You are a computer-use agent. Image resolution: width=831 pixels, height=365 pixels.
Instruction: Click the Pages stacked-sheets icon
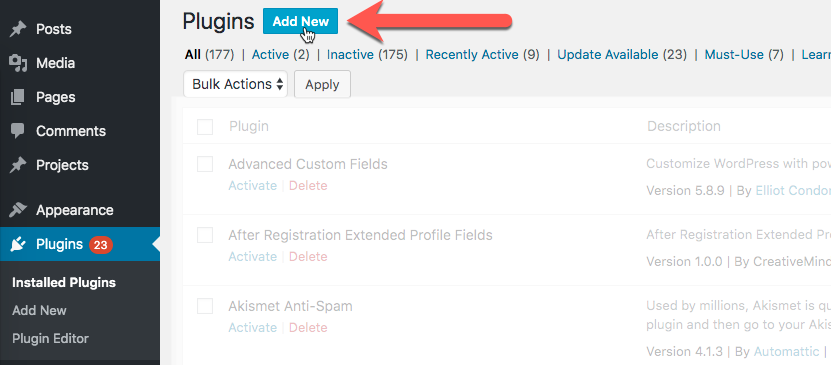tap(18, 97)
